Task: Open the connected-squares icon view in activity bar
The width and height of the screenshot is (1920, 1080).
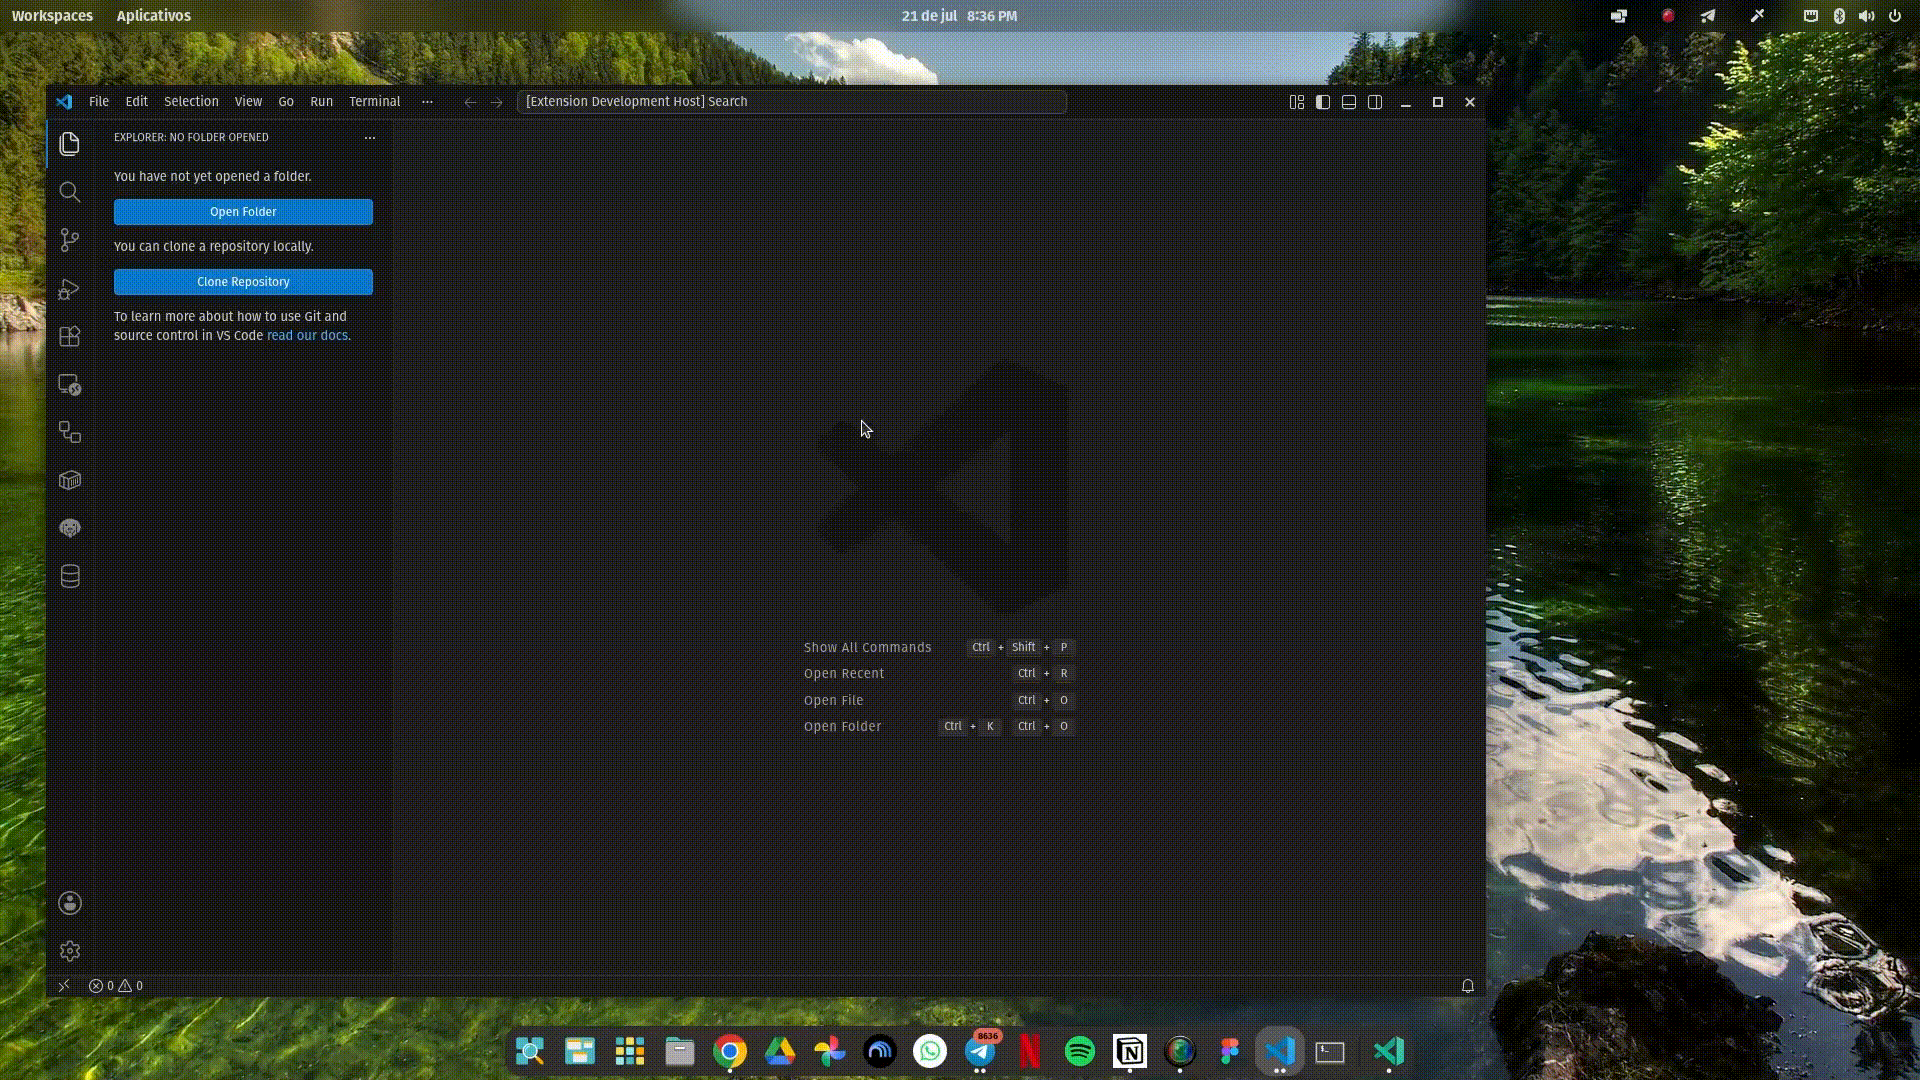Action: pos(69,432)
